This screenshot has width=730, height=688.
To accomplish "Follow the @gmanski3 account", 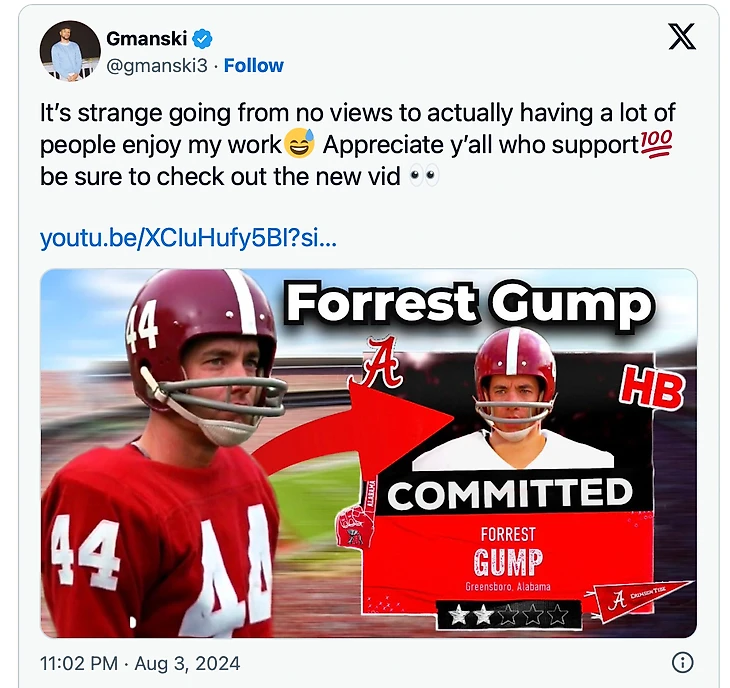I will pos(254,66).
